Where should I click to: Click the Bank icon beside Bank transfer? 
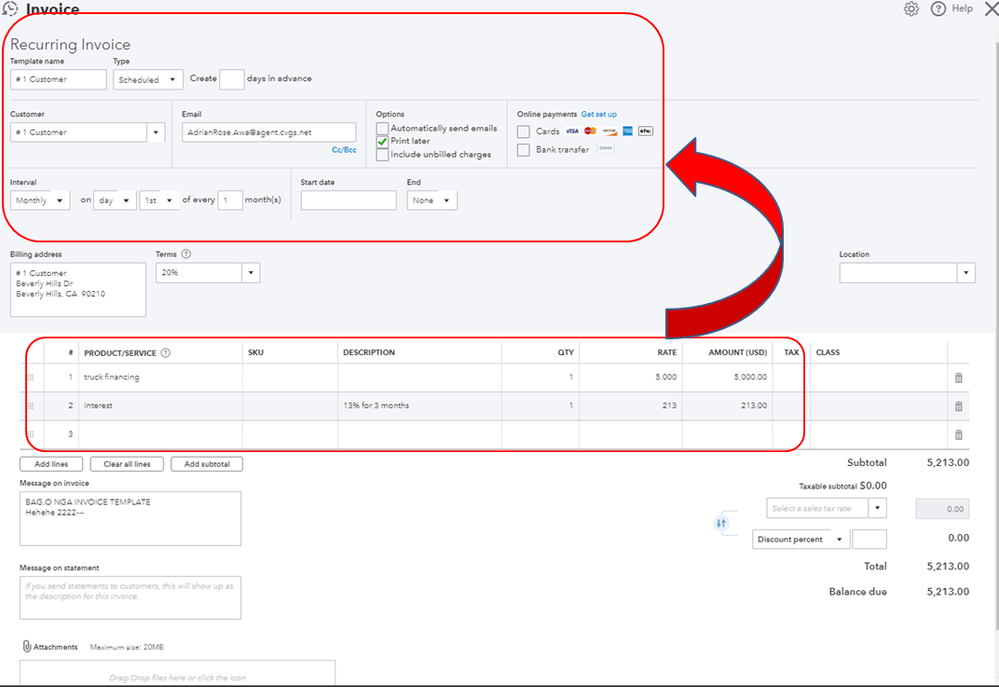point(605,148)
